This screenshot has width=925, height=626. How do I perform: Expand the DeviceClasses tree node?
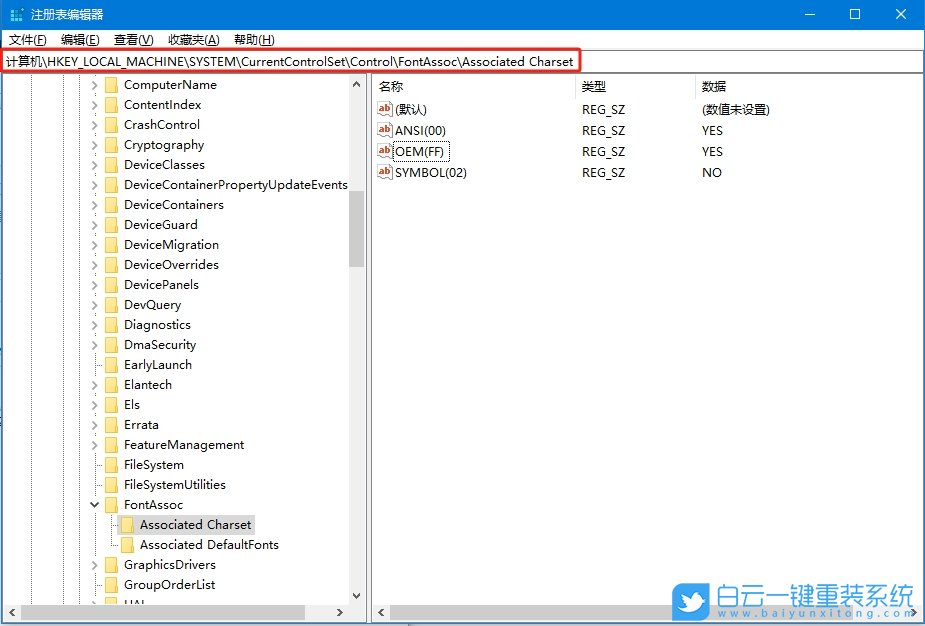coord(93,164)
